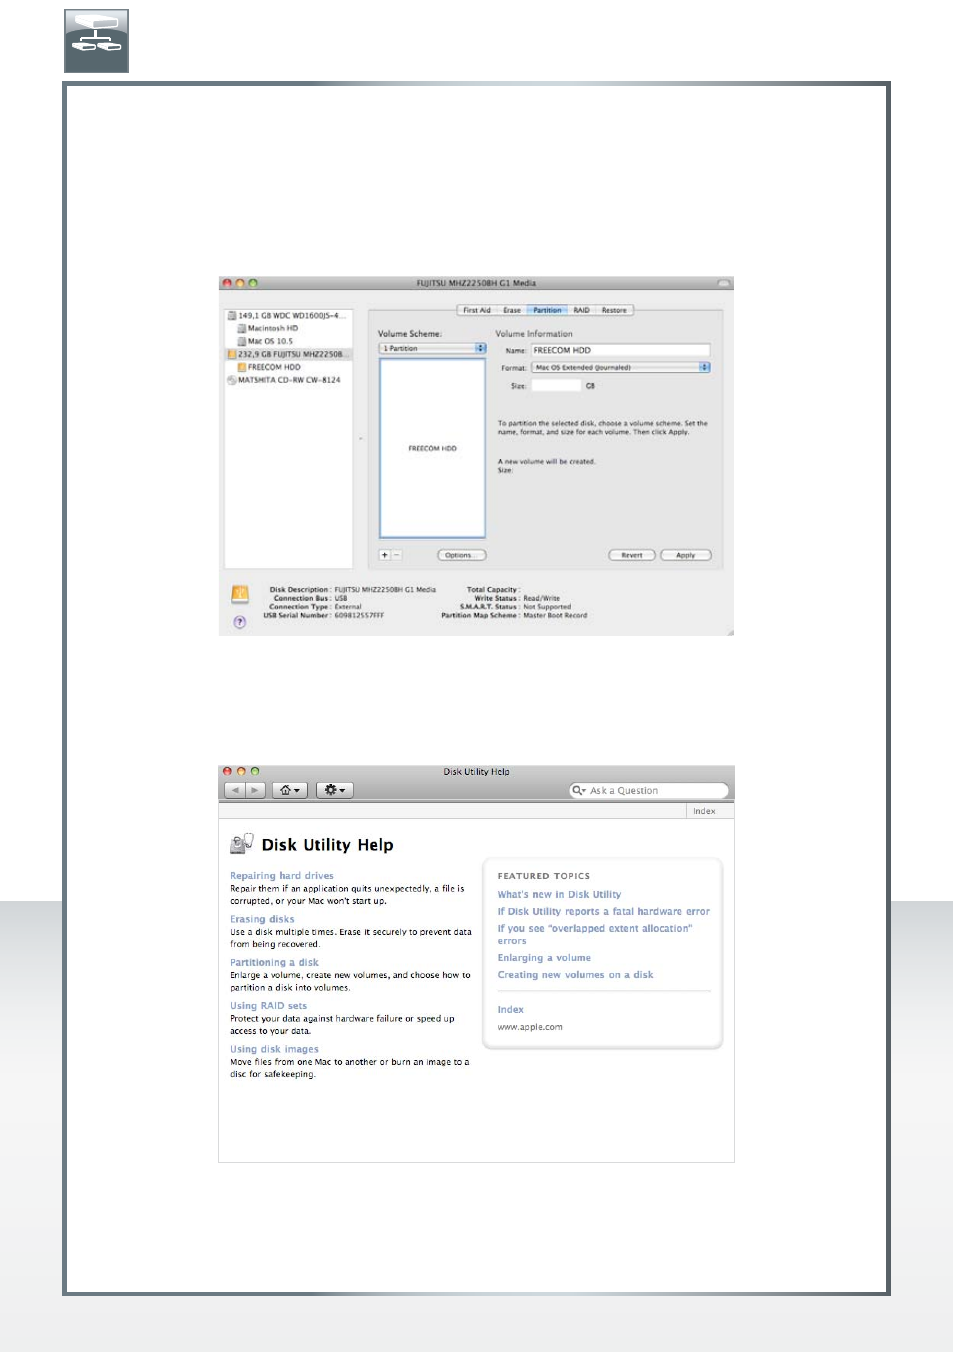Go forward in Disk Utility Help
Image resolution: width=953 pixels, height=1352 pixels.
(255, 790)
